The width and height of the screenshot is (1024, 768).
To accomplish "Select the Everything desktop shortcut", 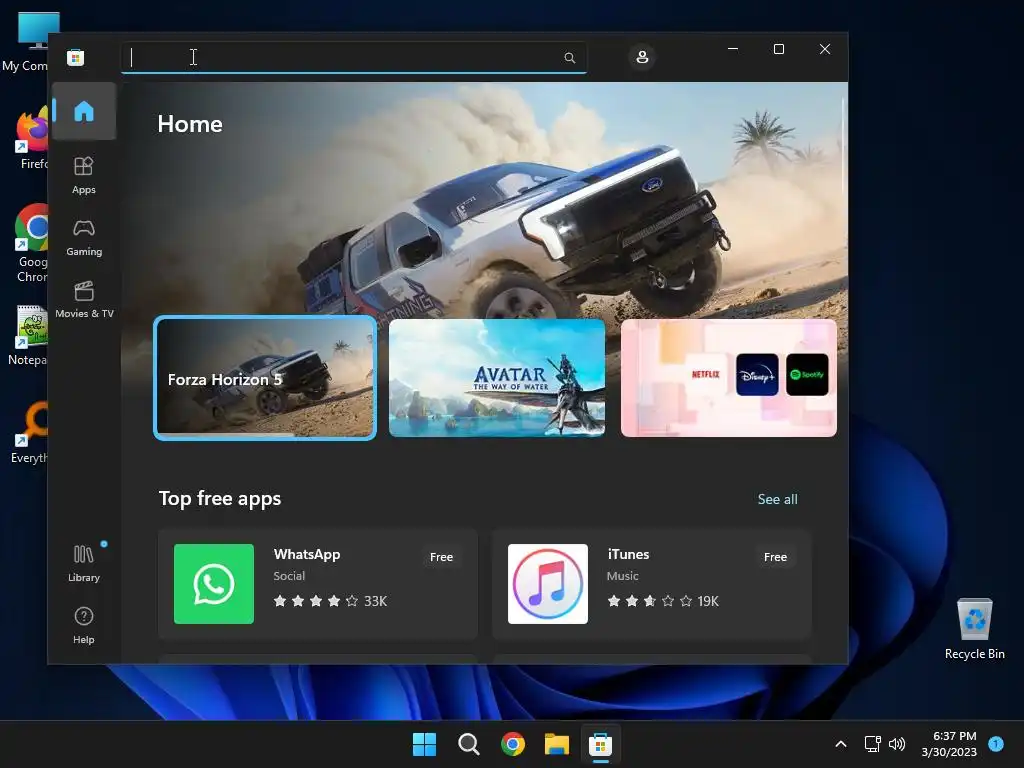I will click(30, 433).
